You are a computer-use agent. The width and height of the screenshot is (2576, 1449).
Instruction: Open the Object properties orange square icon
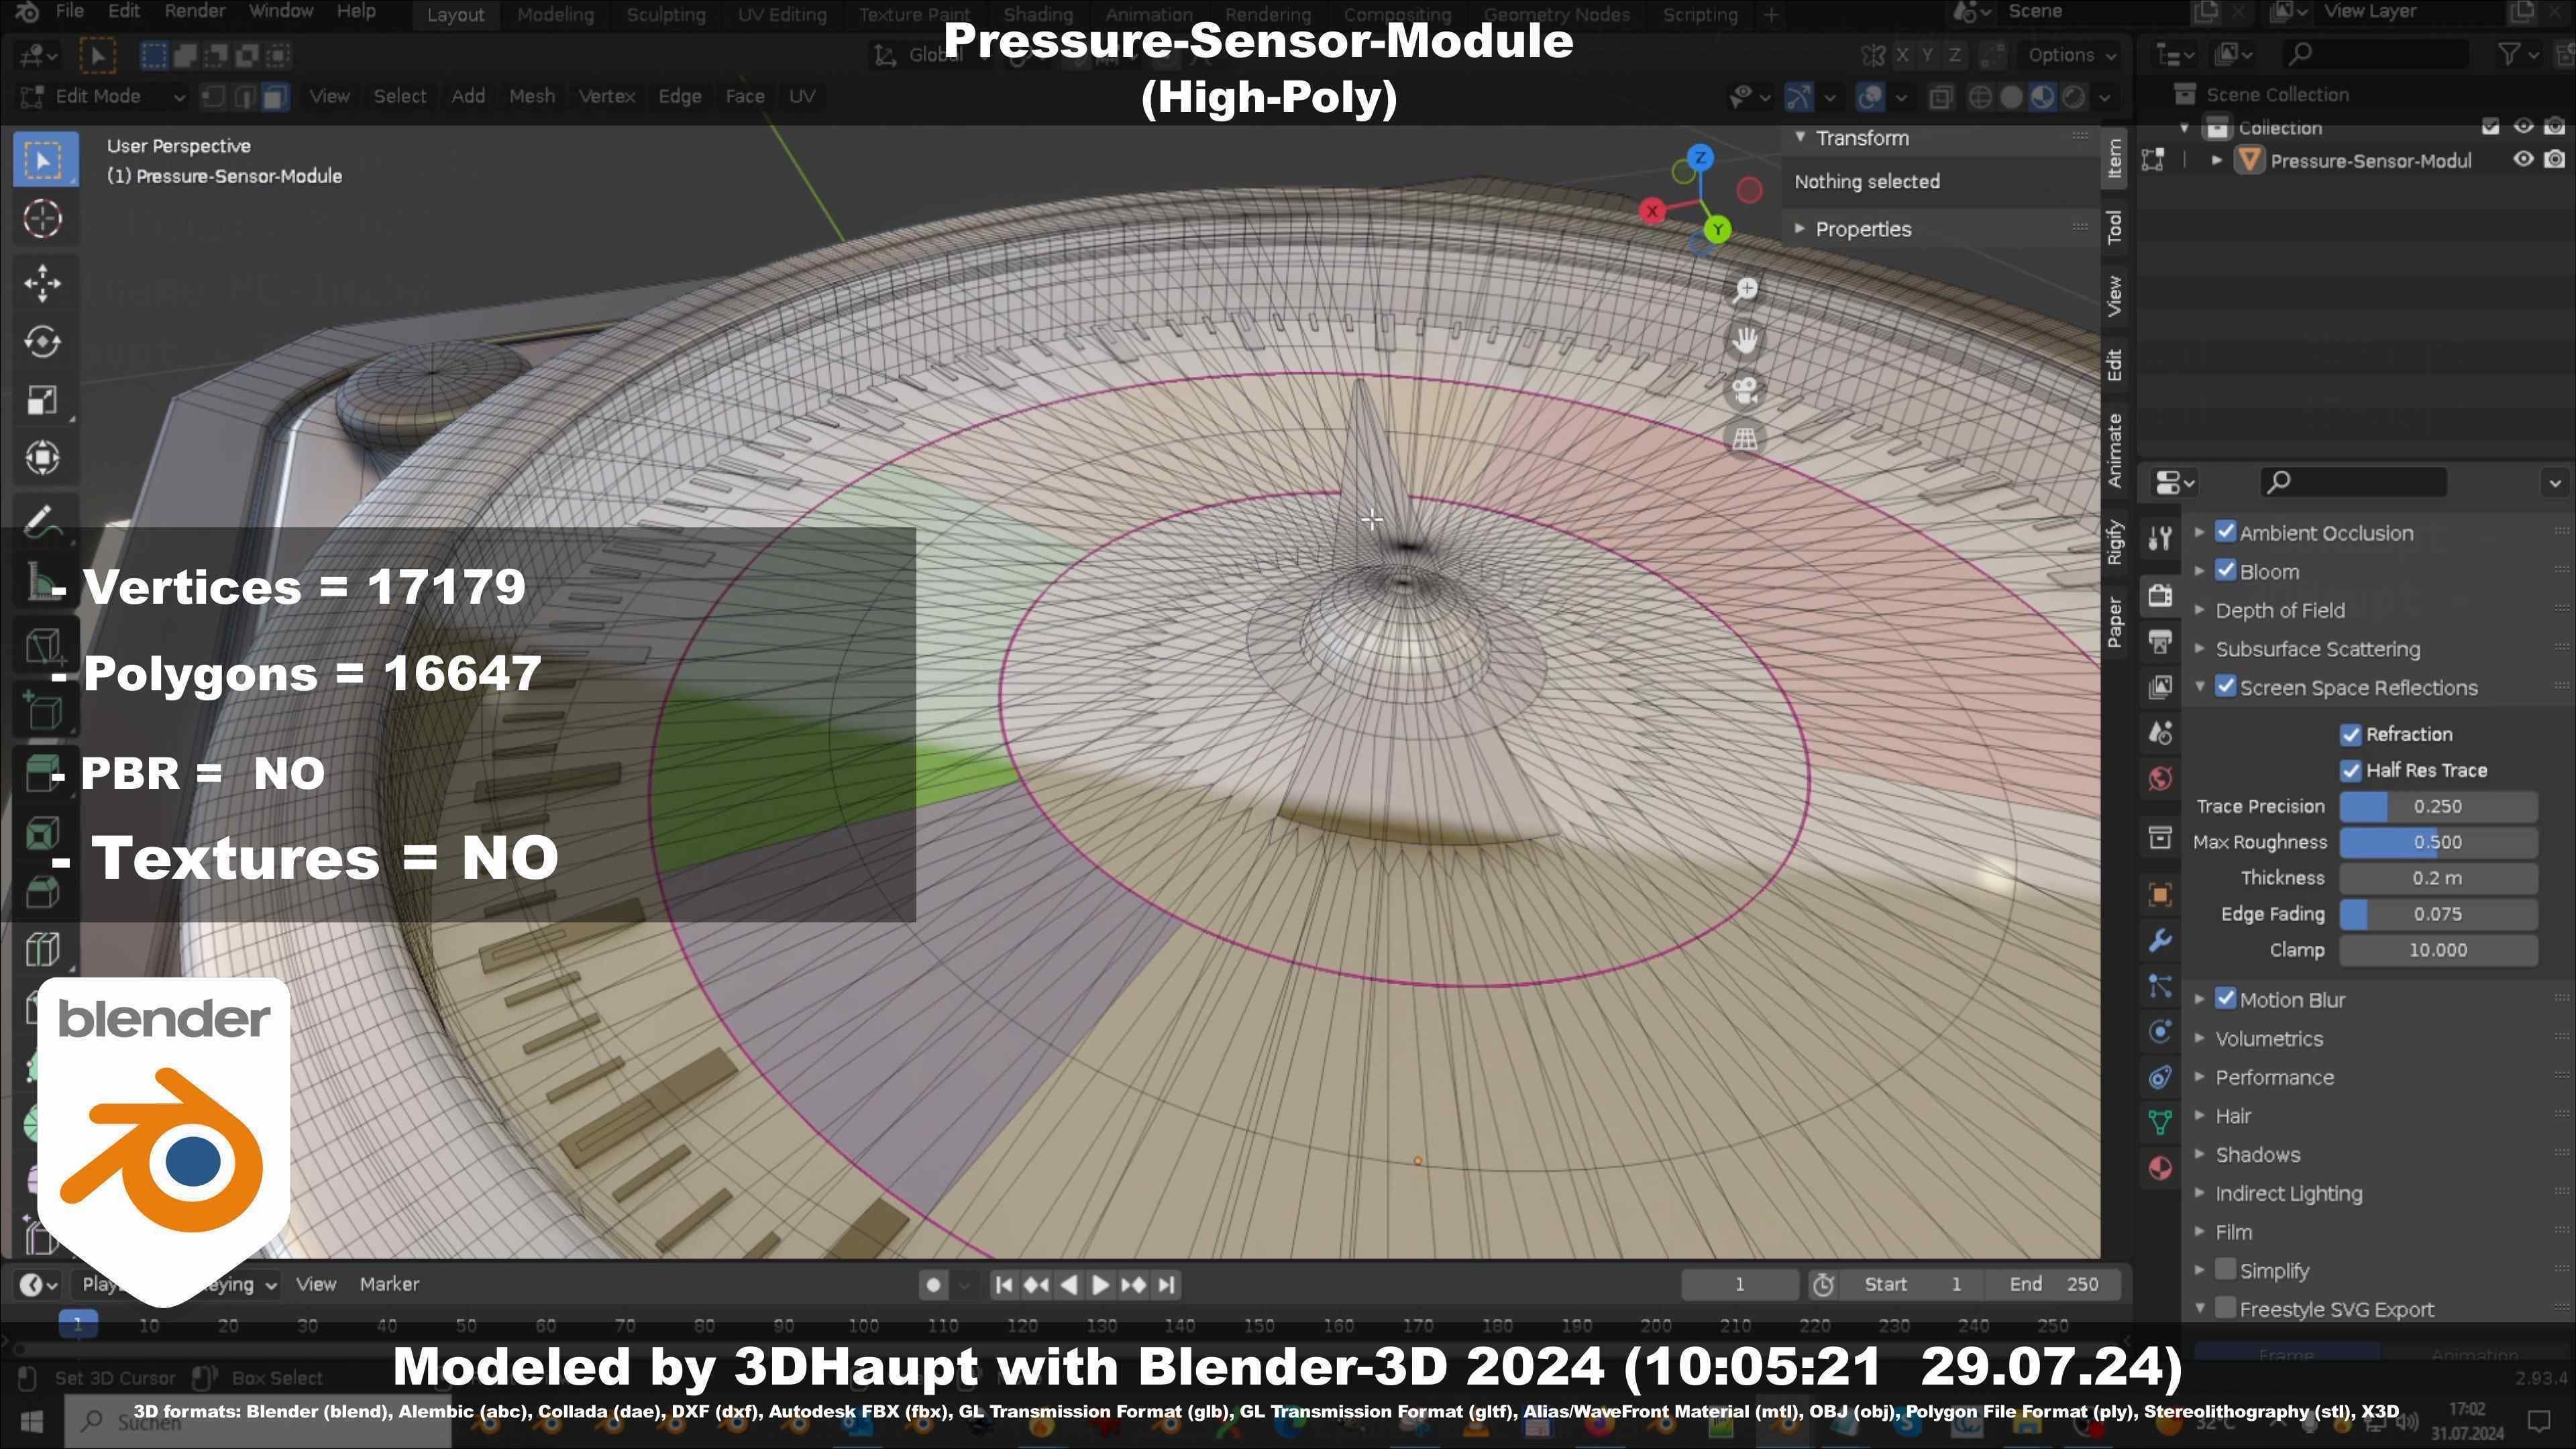[x=2160, y=895]
